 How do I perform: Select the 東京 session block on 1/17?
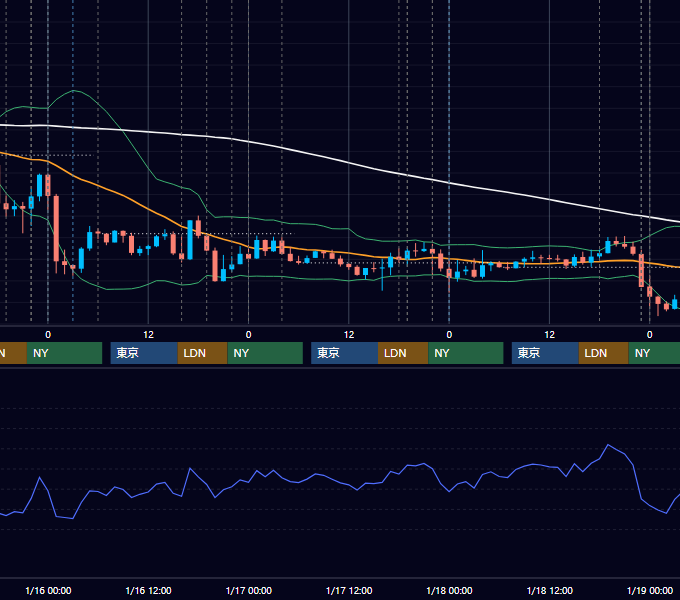tap(344, 353)
